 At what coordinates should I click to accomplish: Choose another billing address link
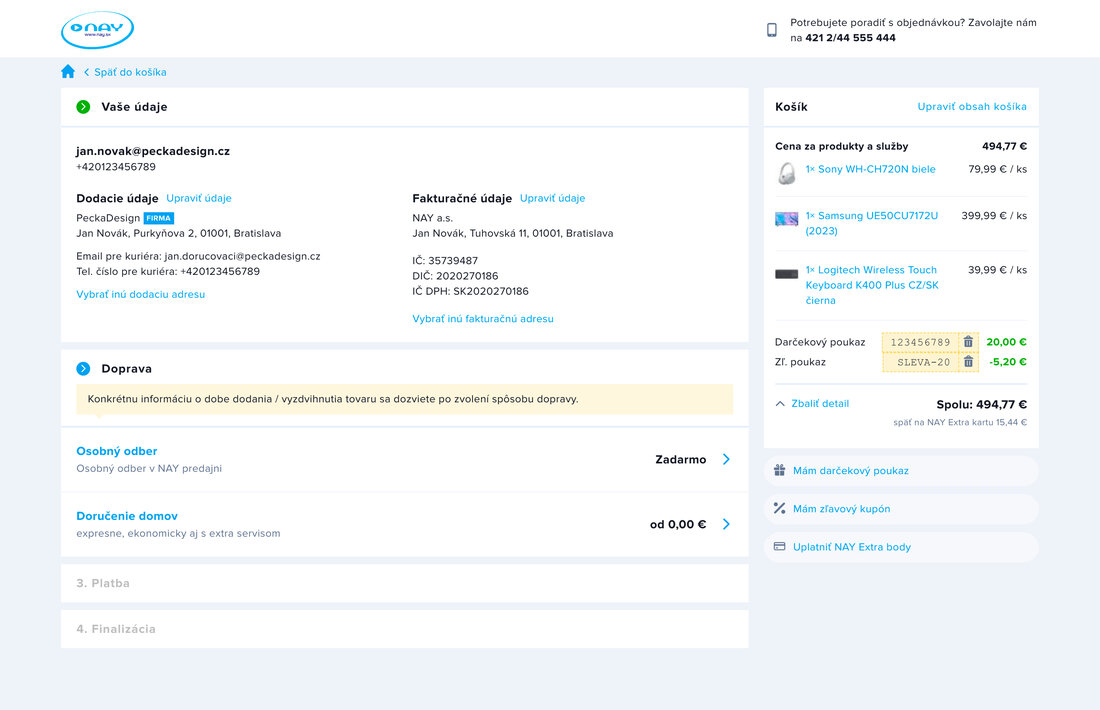pyautogui.click(x=483, y=319)
